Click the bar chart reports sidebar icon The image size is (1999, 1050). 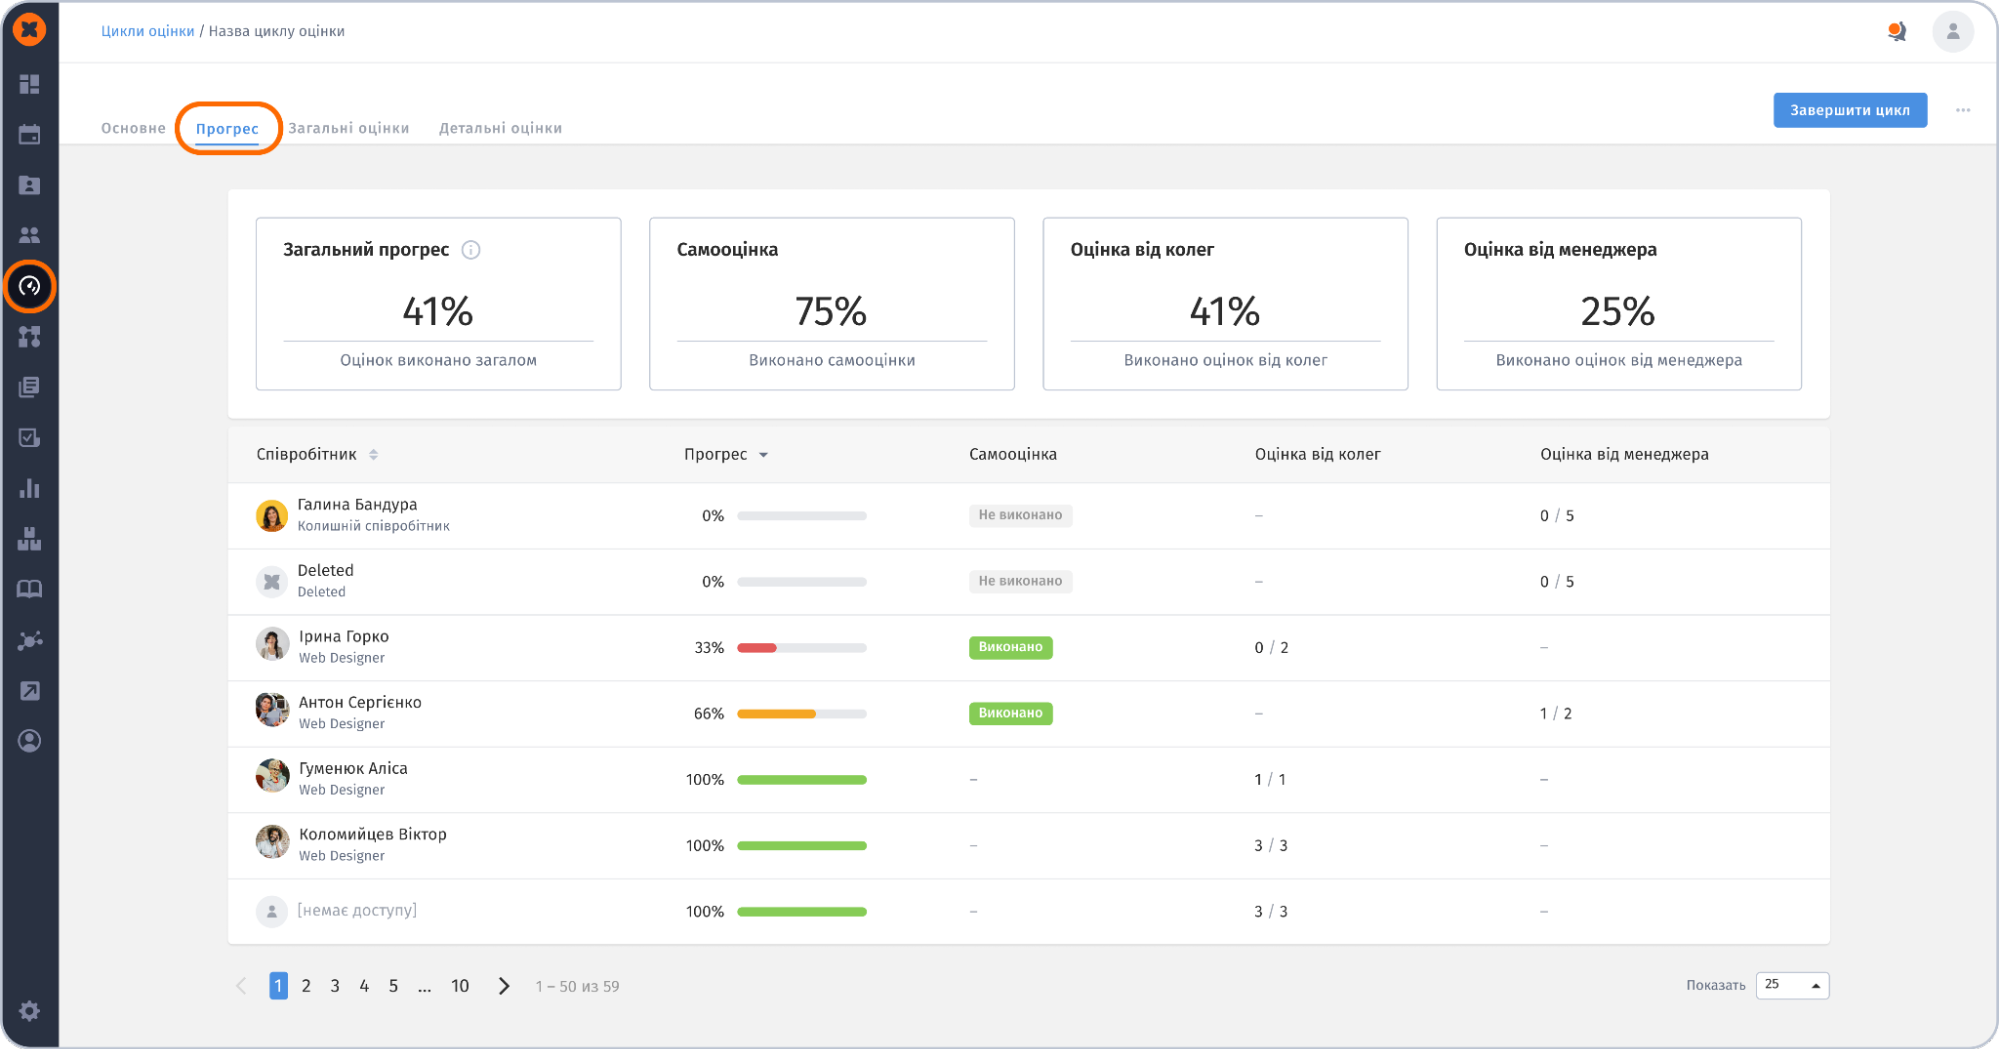(x=29, y=489)
